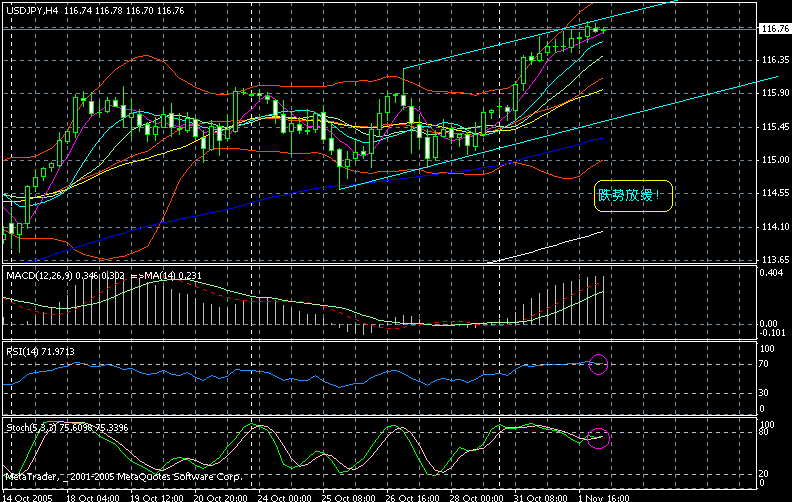Click the RSI(14) 71.9713 indicator label
Viewport: 792px width, 502px height.
[40, 352]
